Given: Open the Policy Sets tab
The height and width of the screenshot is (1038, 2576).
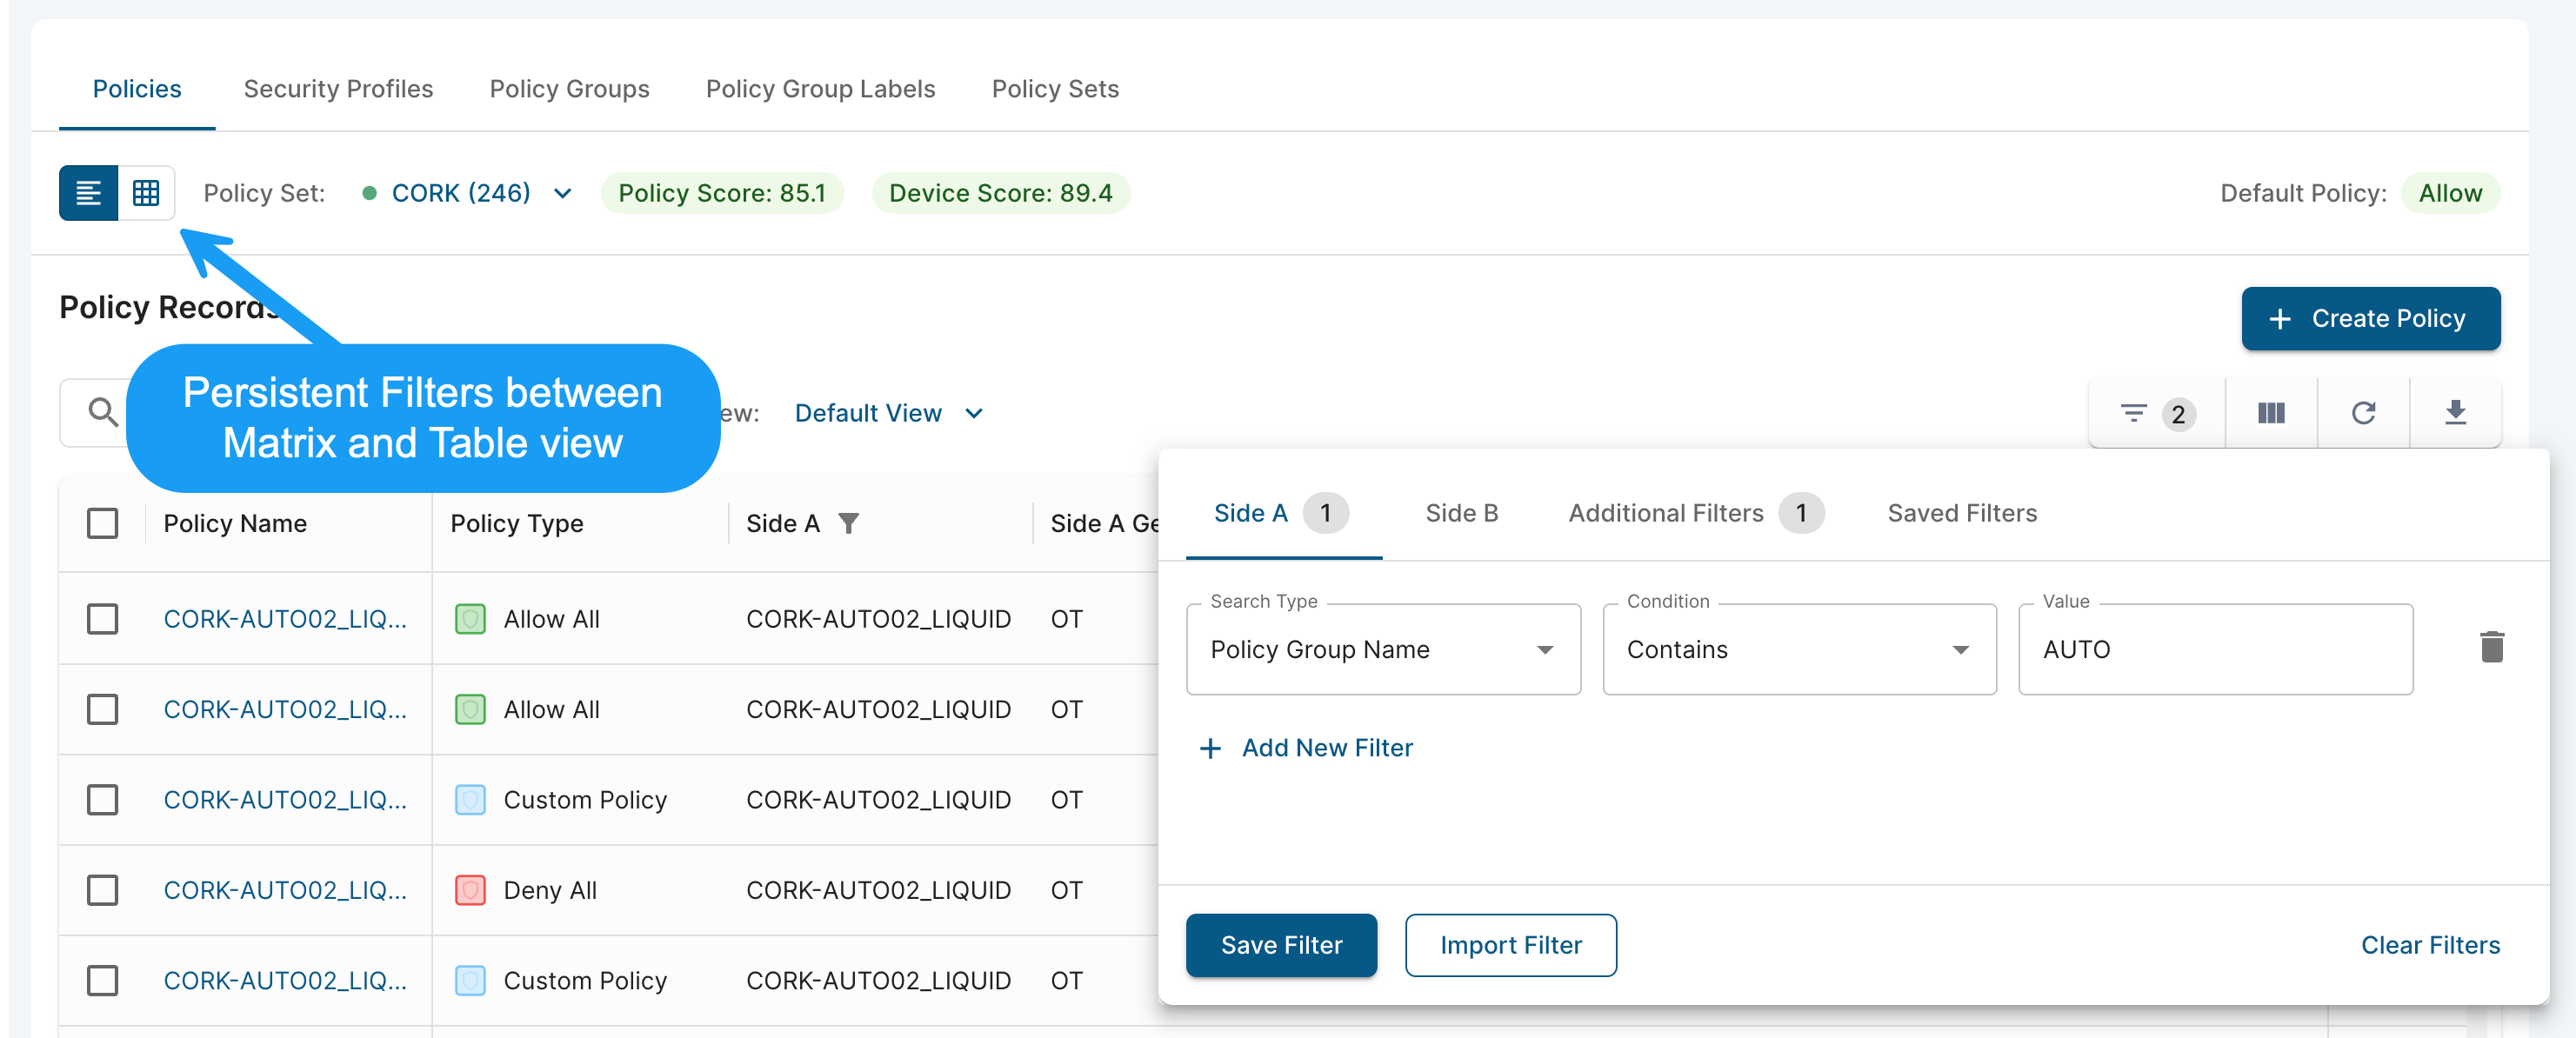Looking at the screenshot, I should 1055,89.
